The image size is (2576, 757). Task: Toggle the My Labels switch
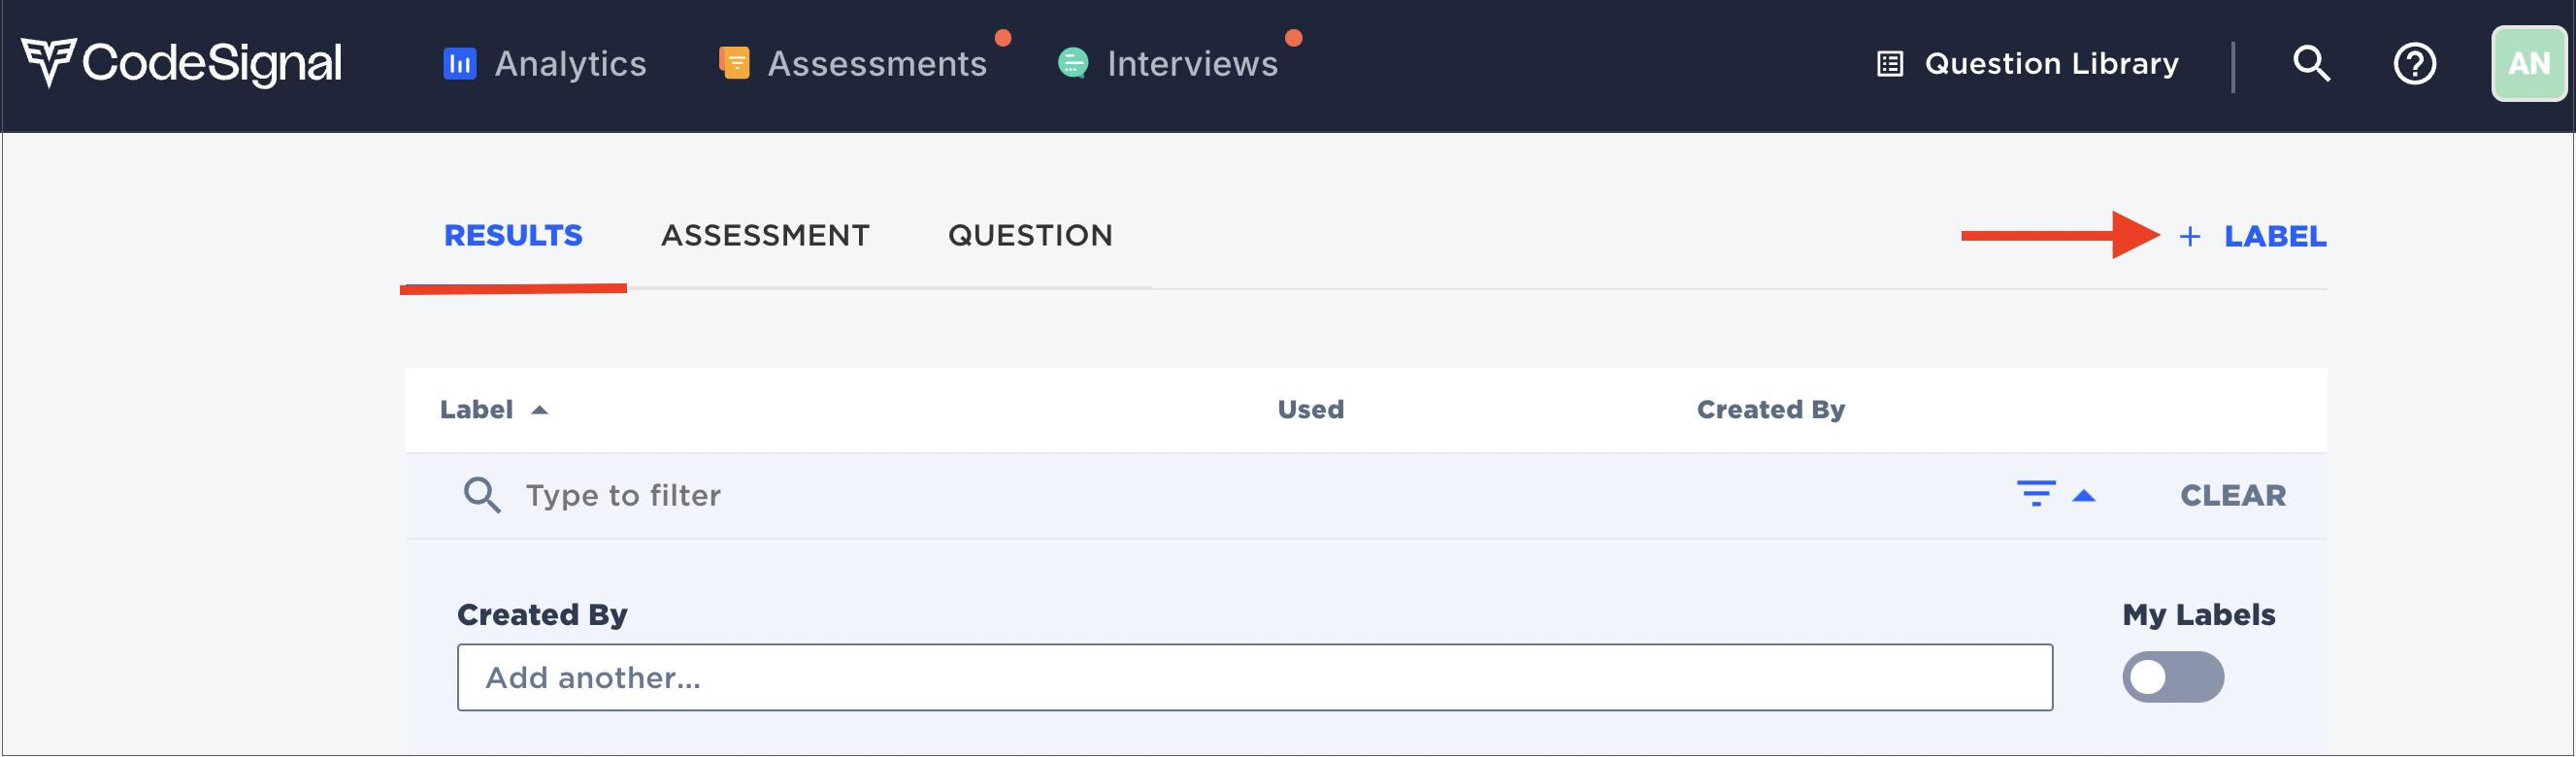tap(2172, 677)
